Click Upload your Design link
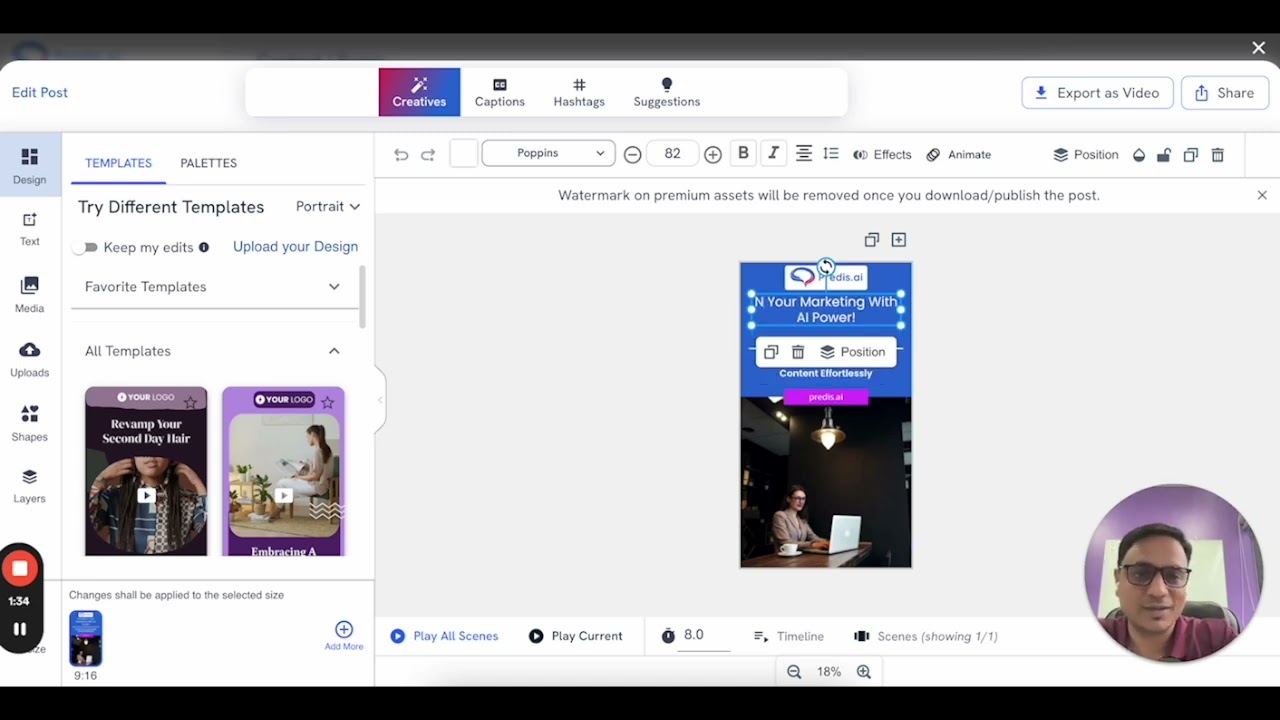 point(295,246)
